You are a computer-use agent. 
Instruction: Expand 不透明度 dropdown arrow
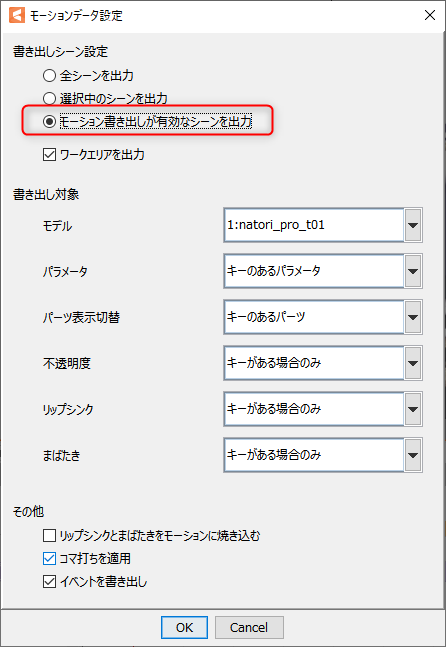click(413, 363)
